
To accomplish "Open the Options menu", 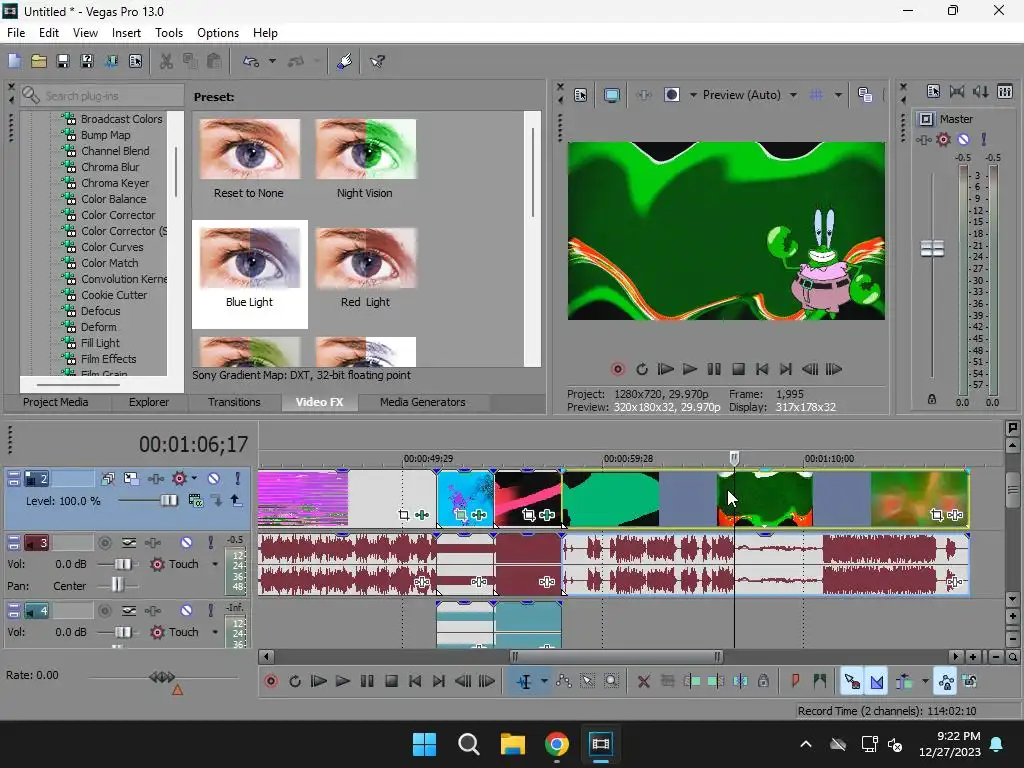I will point(217,33).
